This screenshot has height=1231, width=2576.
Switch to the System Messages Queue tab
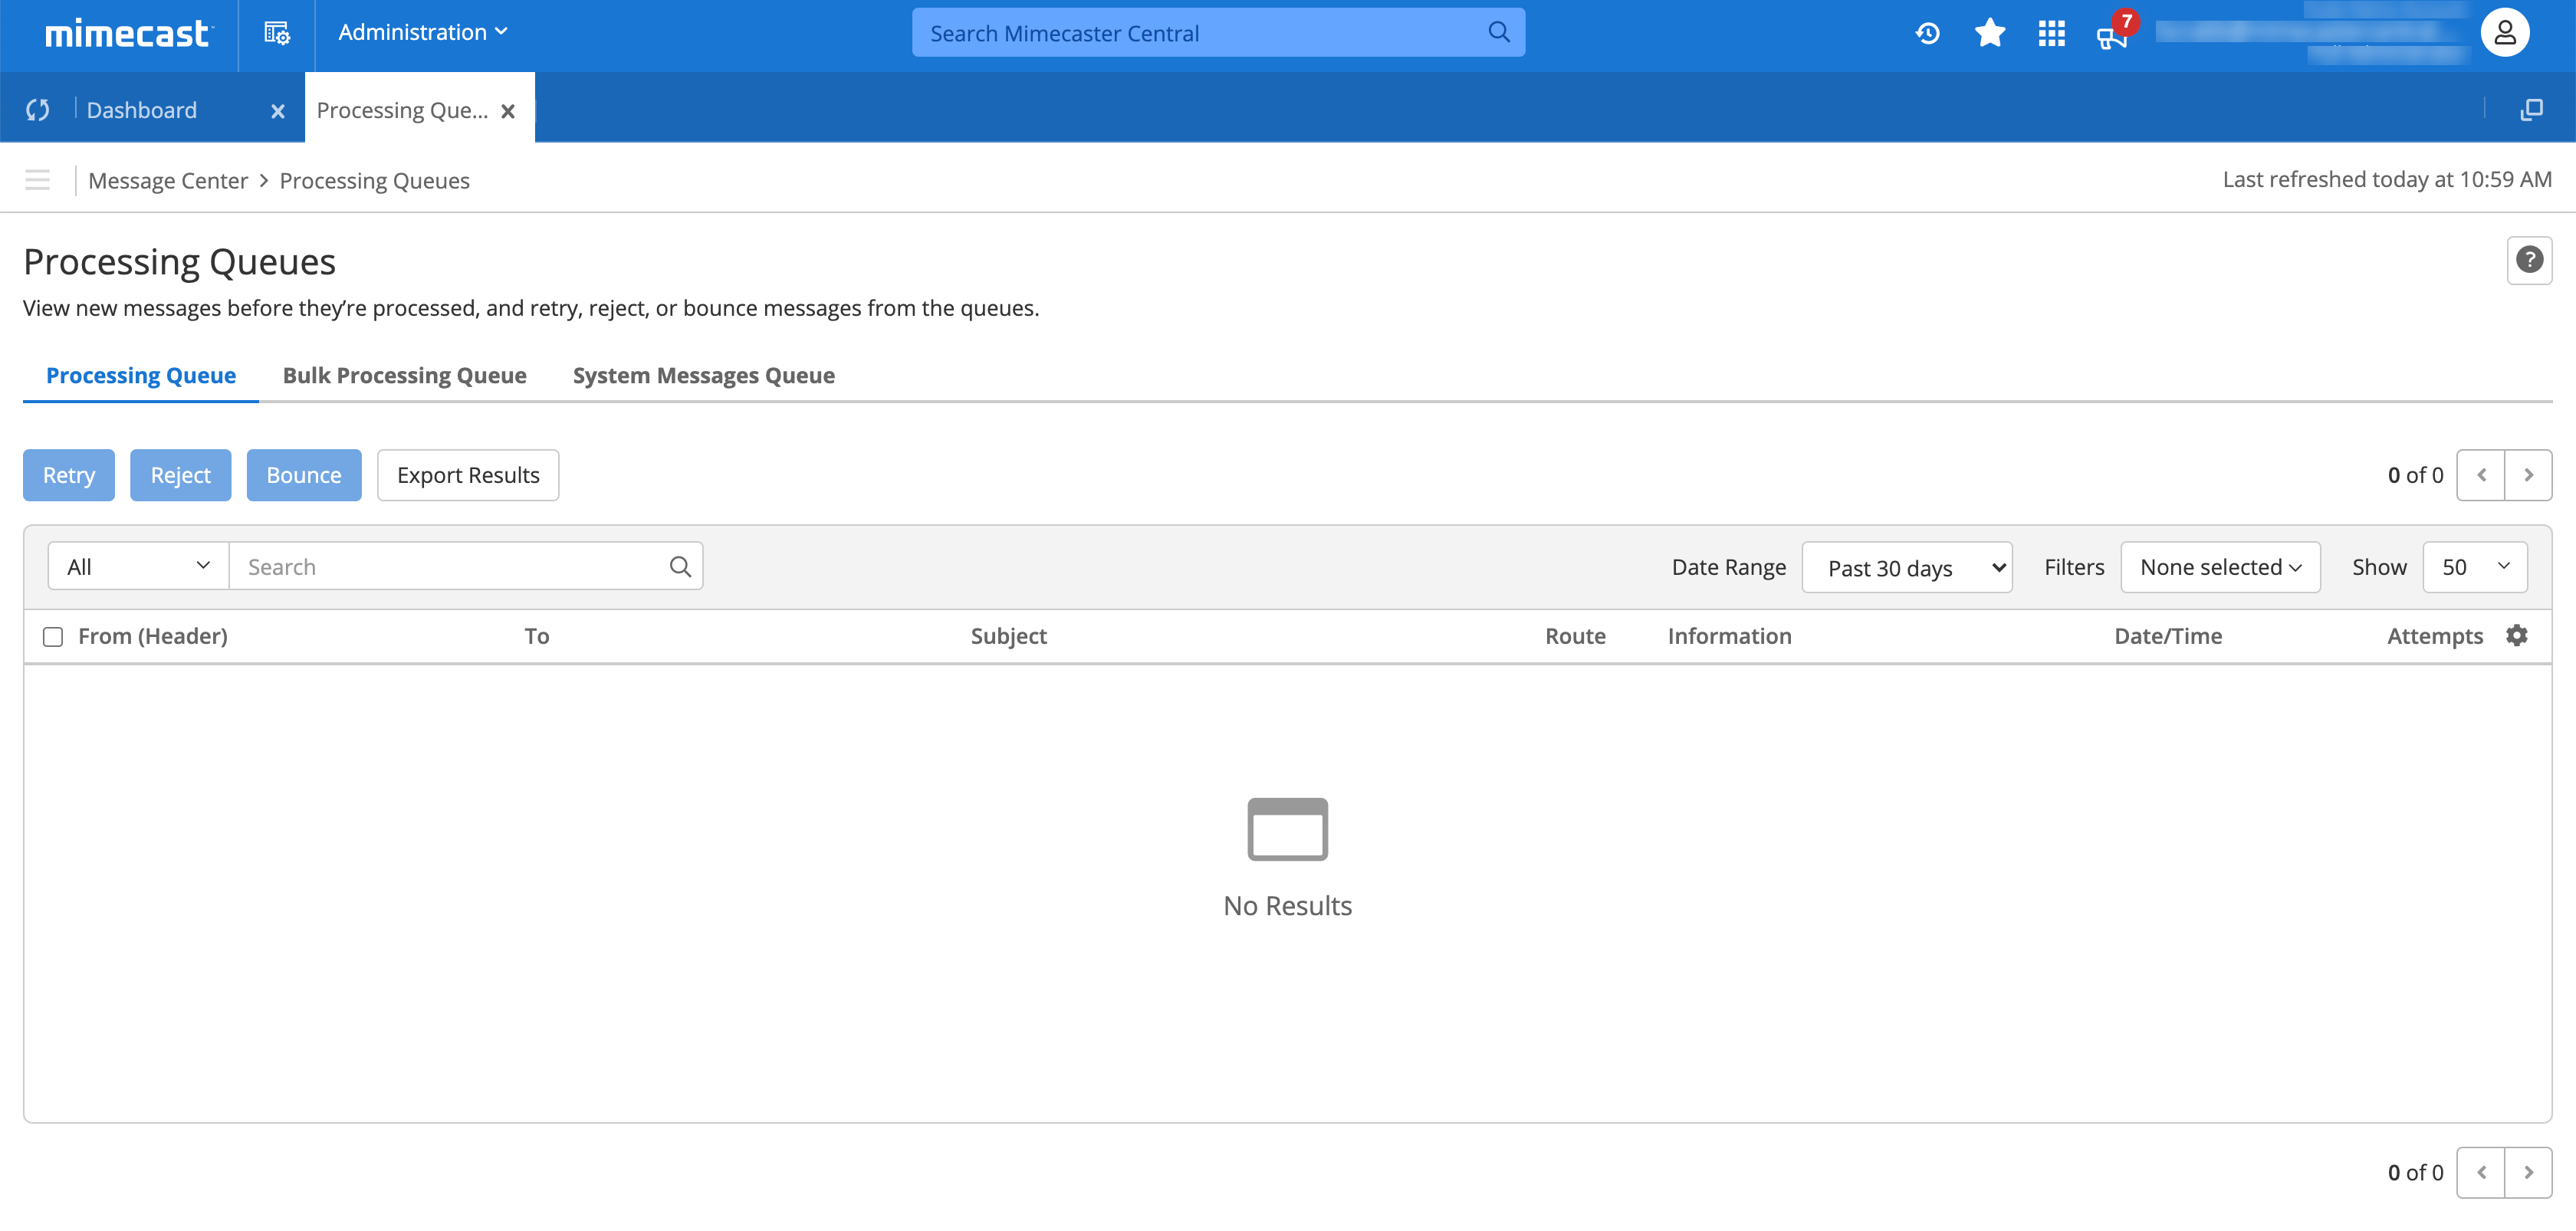coord(703,375)
